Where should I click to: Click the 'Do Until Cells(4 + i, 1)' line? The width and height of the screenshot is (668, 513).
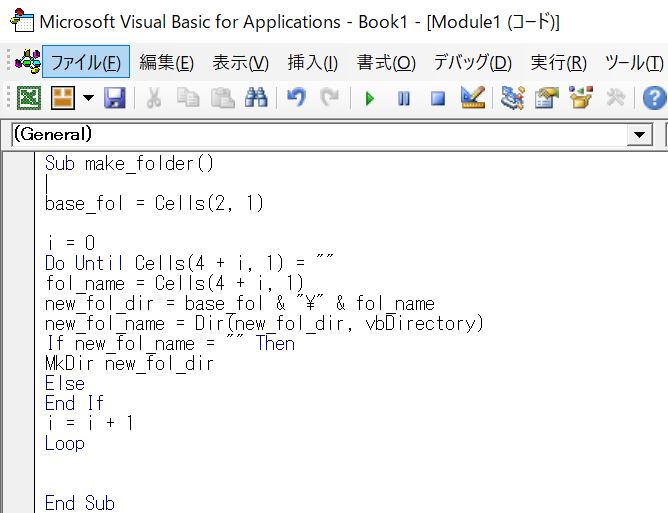189,263
